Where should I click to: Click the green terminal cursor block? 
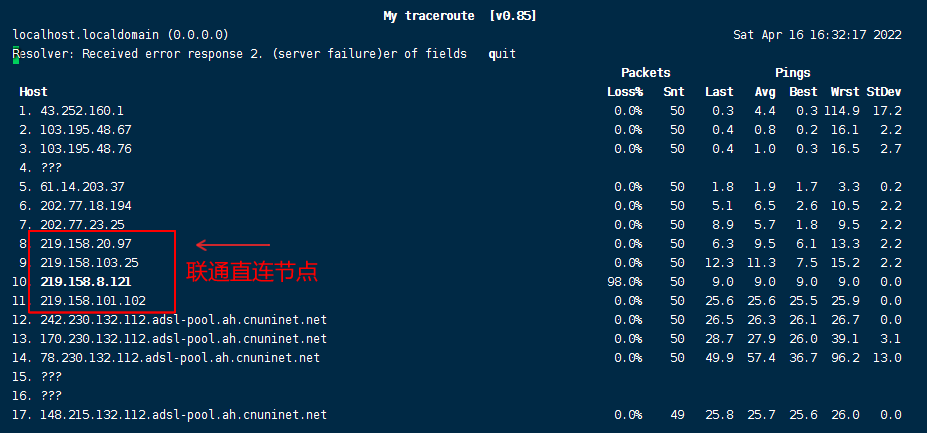[x=16, y=54]
